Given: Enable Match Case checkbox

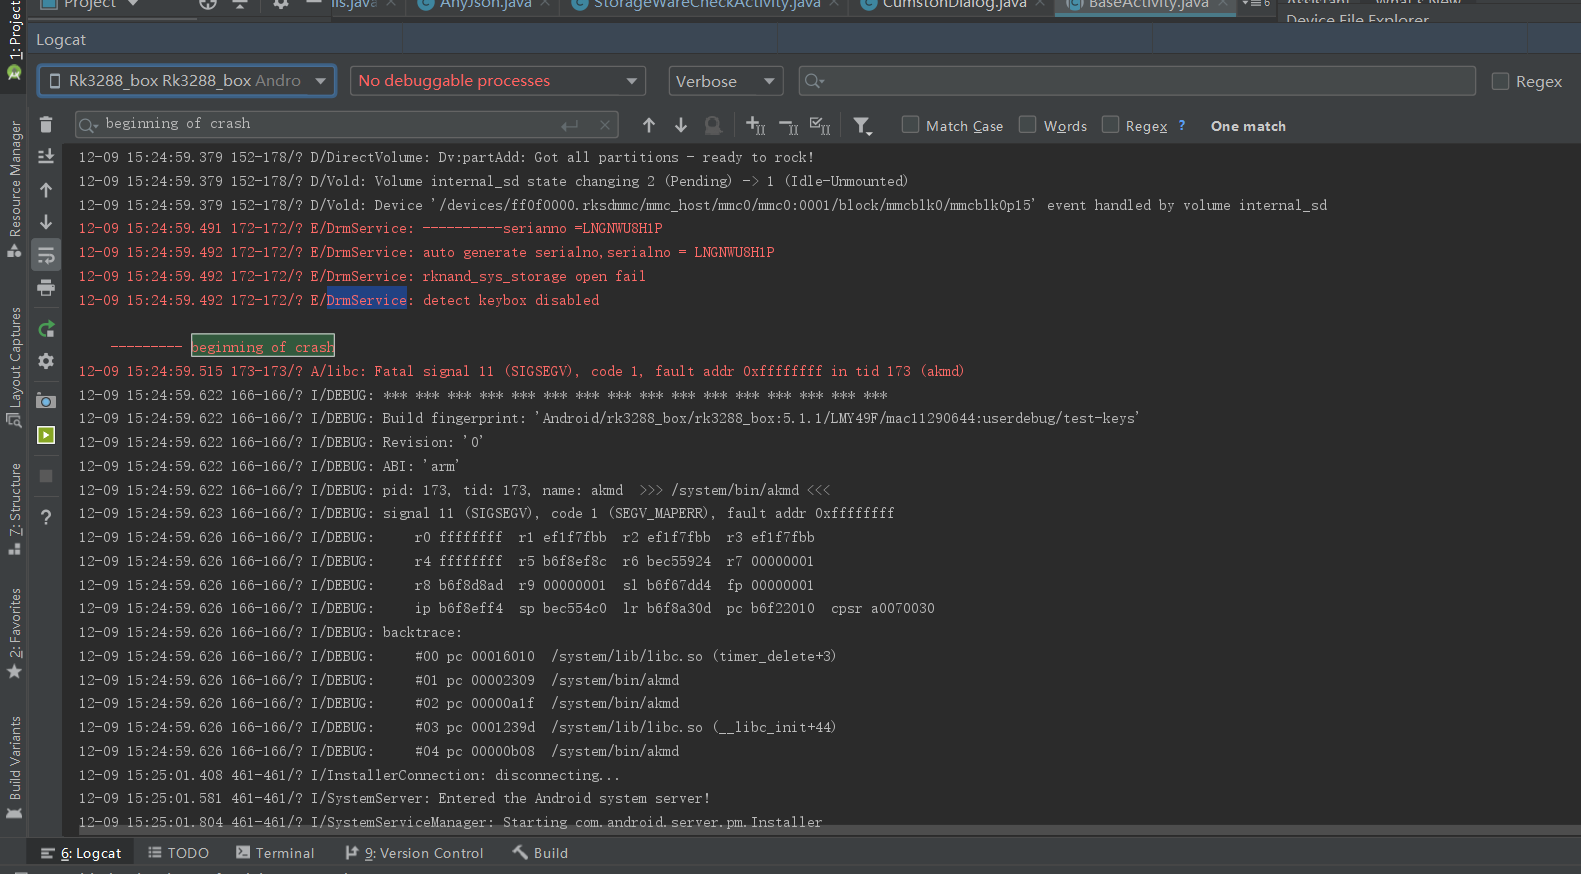Looking at the screenshot, I should 910,125.
